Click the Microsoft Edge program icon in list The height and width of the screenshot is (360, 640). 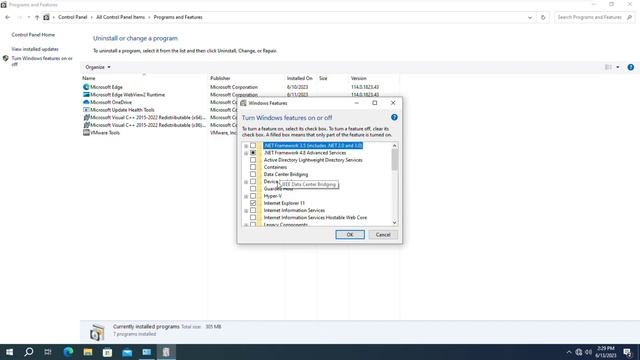pos(86,87)
